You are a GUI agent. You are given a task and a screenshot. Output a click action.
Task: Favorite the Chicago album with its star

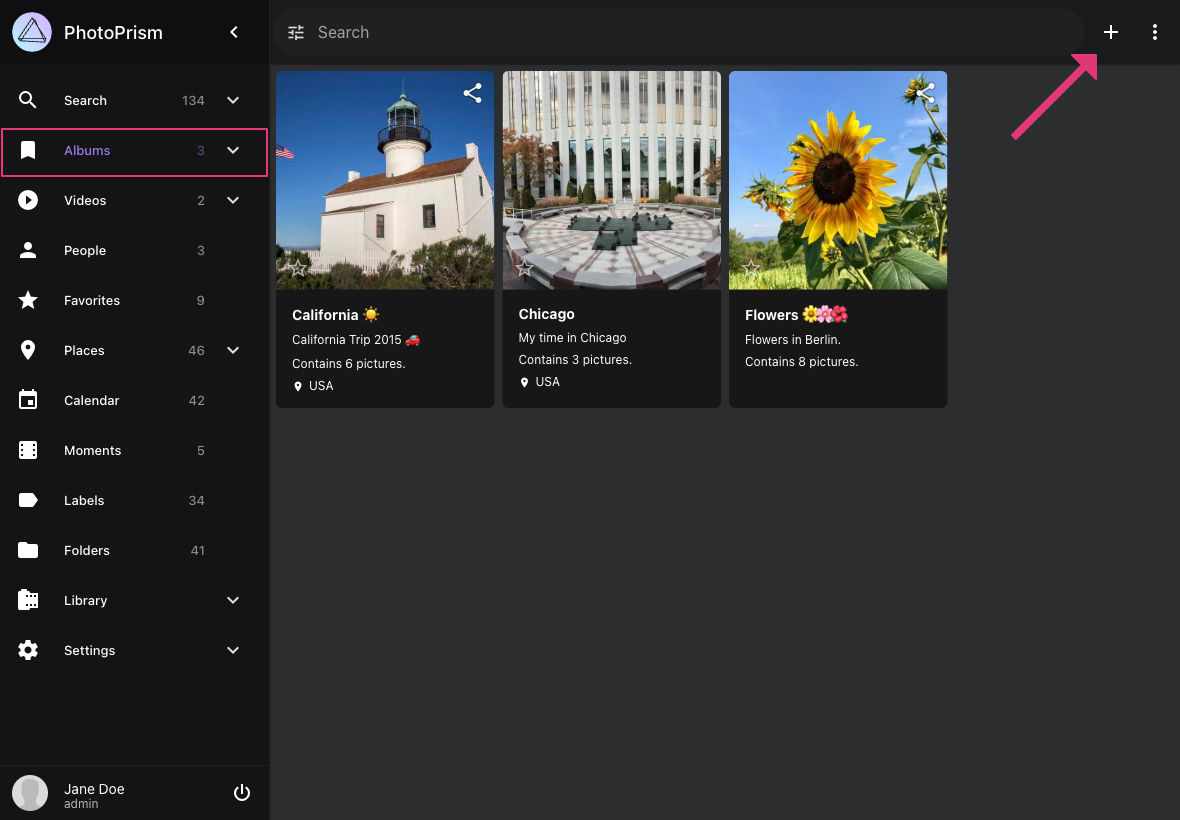click(x=524, y=268)
